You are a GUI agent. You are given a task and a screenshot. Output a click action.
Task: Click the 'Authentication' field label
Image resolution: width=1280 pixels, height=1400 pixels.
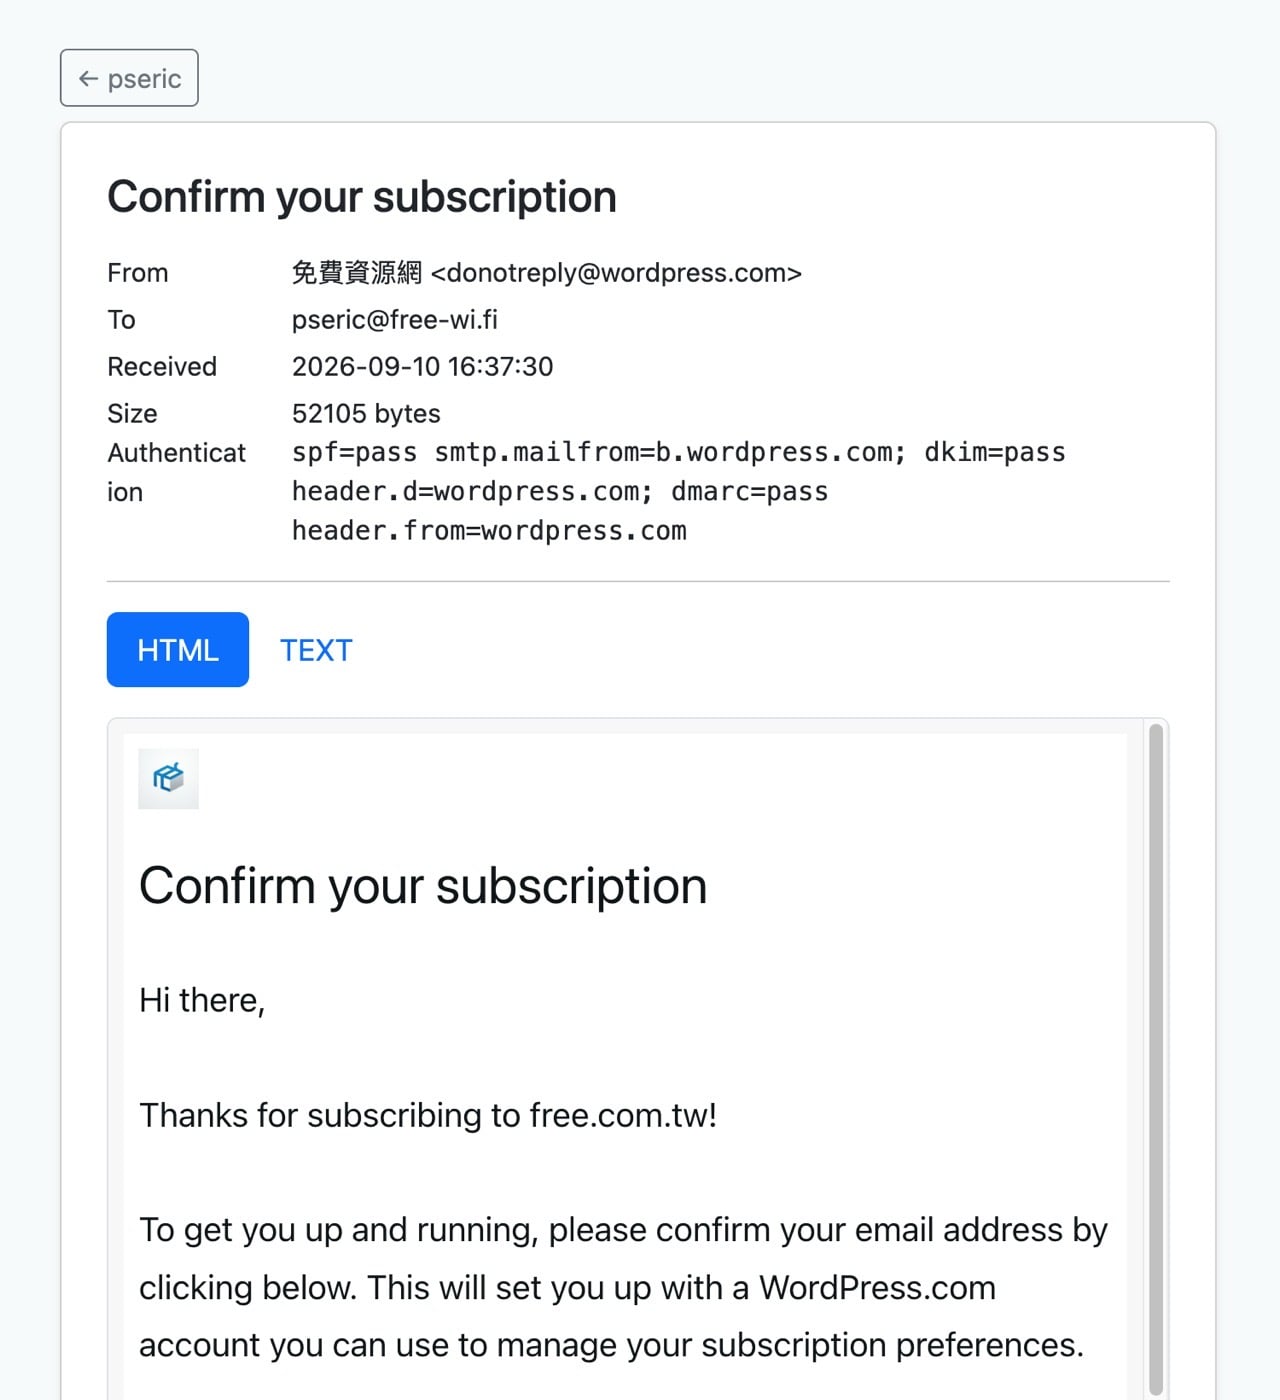point(176,473)
